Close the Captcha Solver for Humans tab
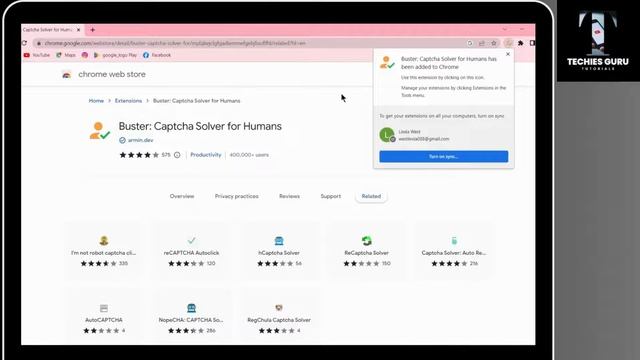 pos(78,30)
